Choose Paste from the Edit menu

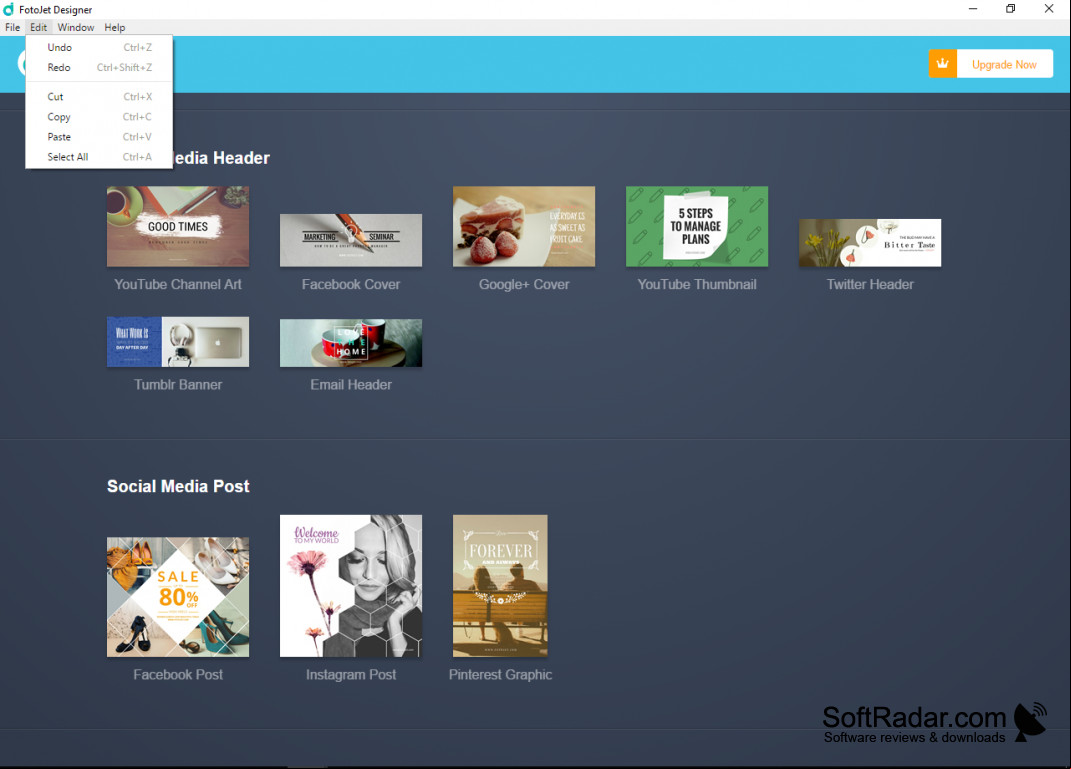click(99, 137)
